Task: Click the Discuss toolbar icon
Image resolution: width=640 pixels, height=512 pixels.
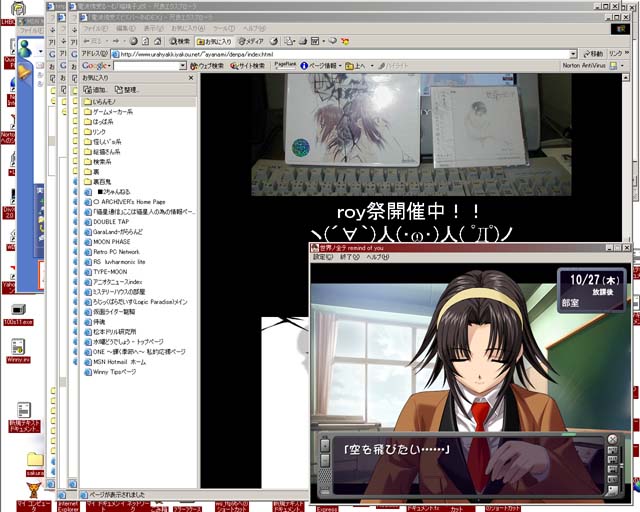Action: click(333, 41)
